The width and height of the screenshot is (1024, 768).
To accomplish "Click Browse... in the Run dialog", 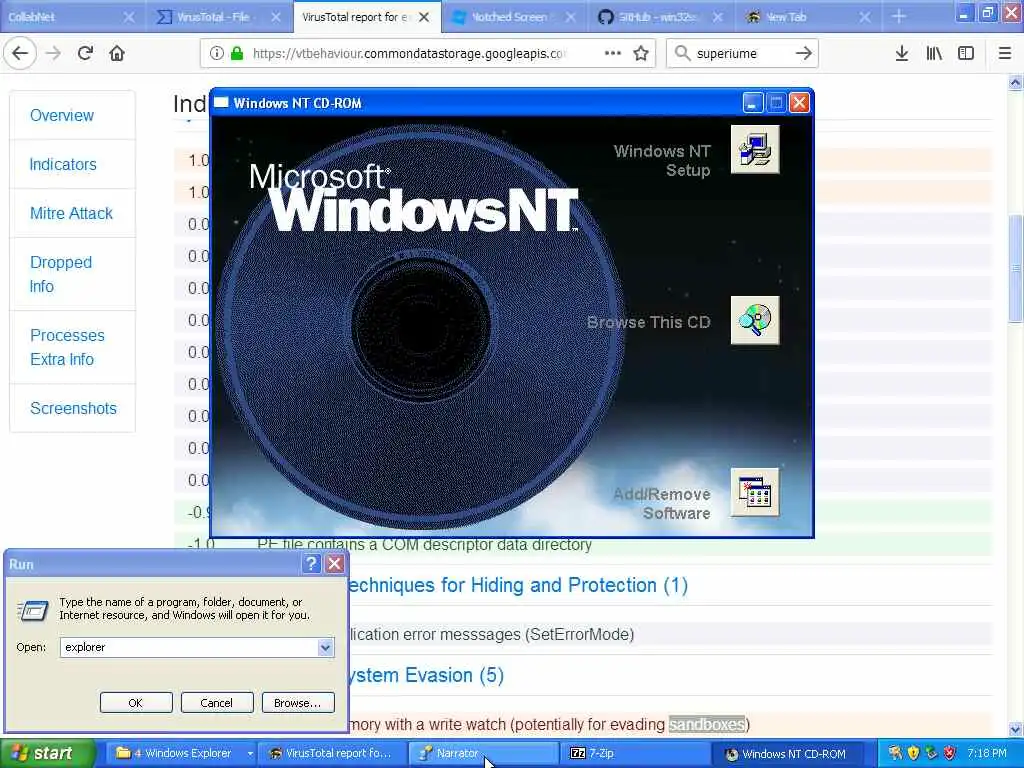I will tap(298, 703).
